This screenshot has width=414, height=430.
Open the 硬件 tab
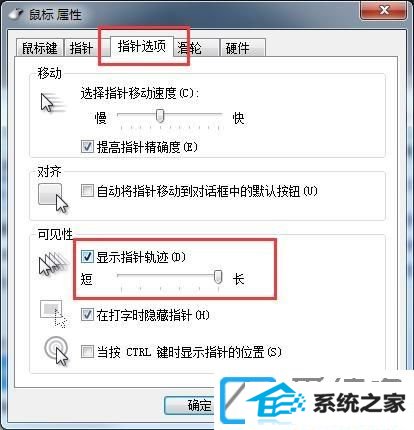coord(242,48)
